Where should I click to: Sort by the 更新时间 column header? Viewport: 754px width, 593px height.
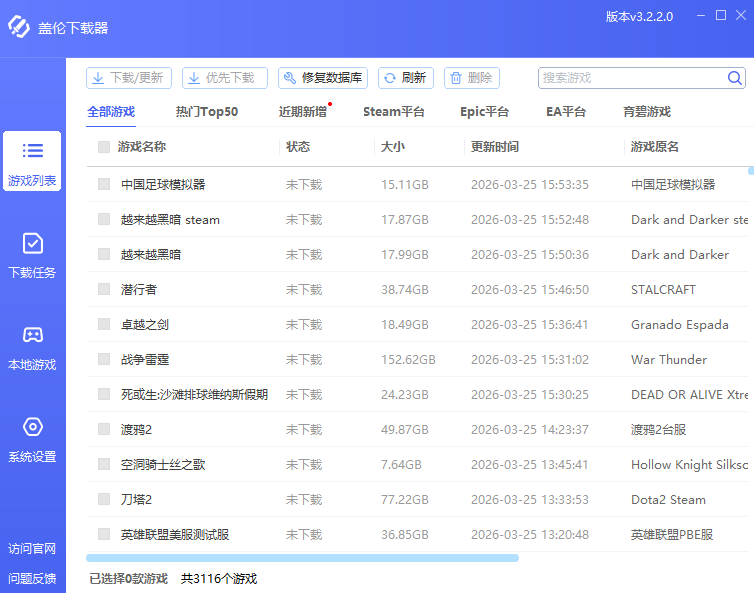[x=494, y=147]
